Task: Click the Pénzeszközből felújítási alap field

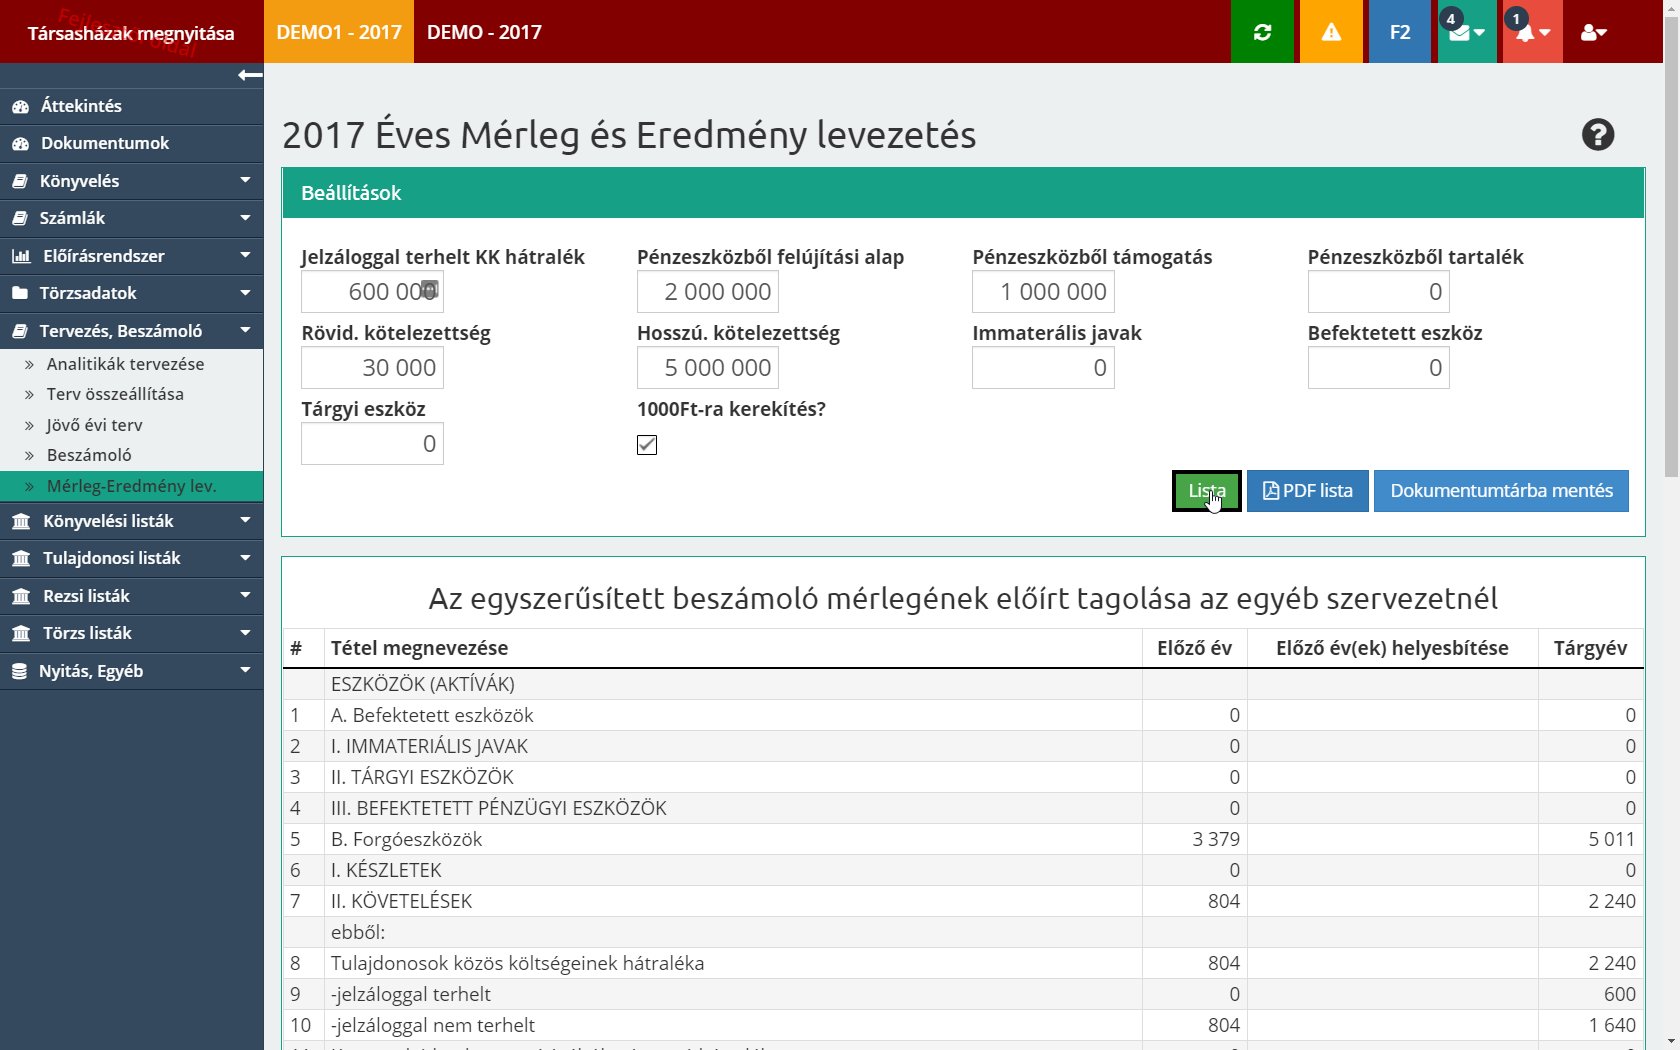Action: click(707, 292)
